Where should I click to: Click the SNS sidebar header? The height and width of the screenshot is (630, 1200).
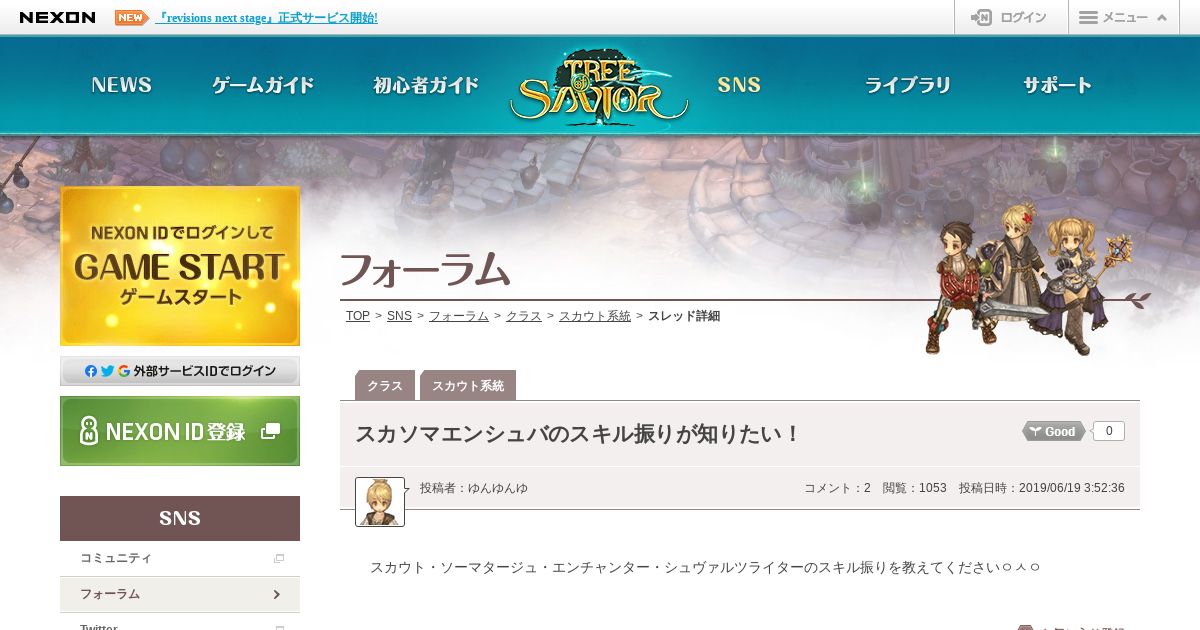click(180, 518)
